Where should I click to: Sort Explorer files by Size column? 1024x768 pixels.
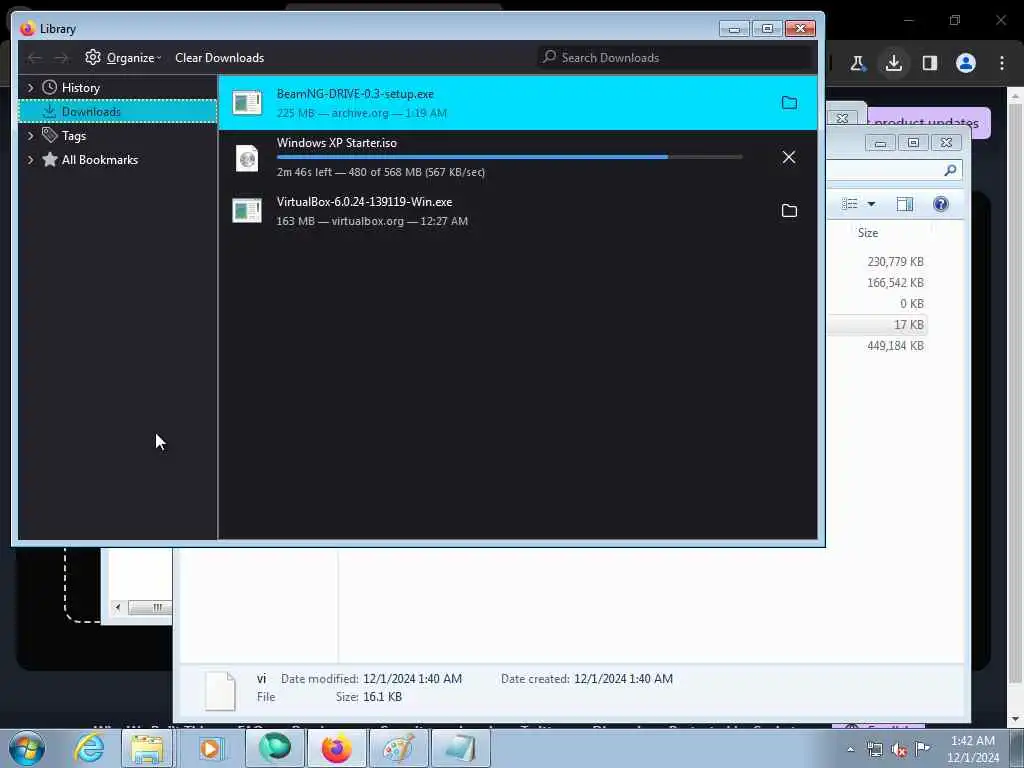tap(868, 233)
